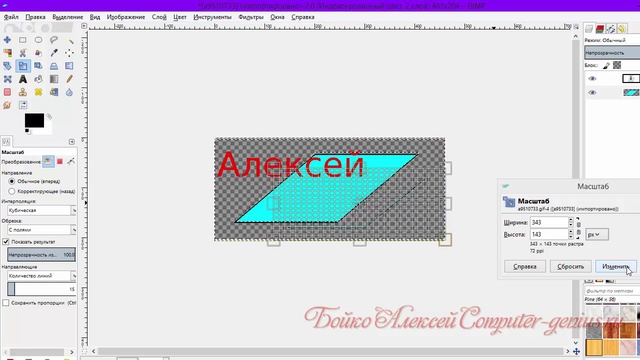Reset colors to default black and white
This screenshot has width=640, height=360.
tap(27, 131)
